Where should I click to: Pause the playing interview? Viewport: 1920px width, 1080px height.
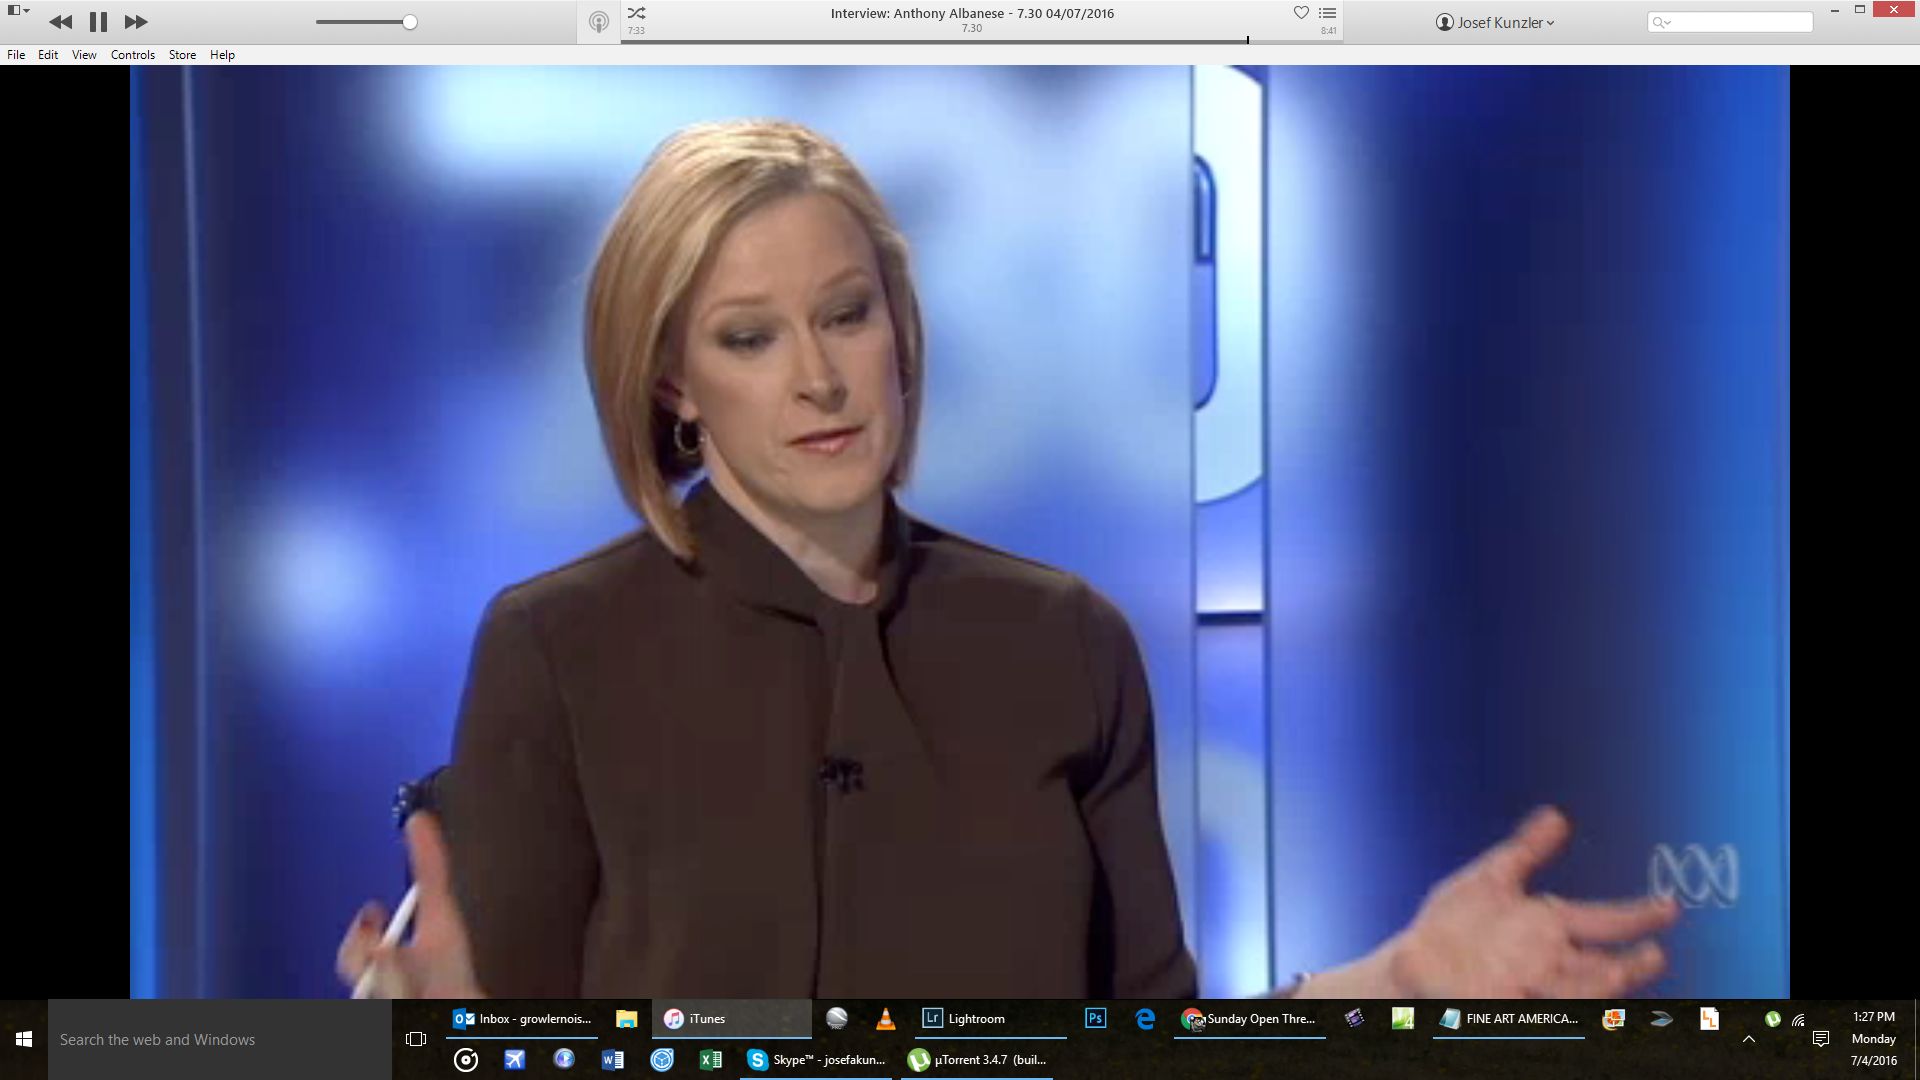(x=98, y=22)
